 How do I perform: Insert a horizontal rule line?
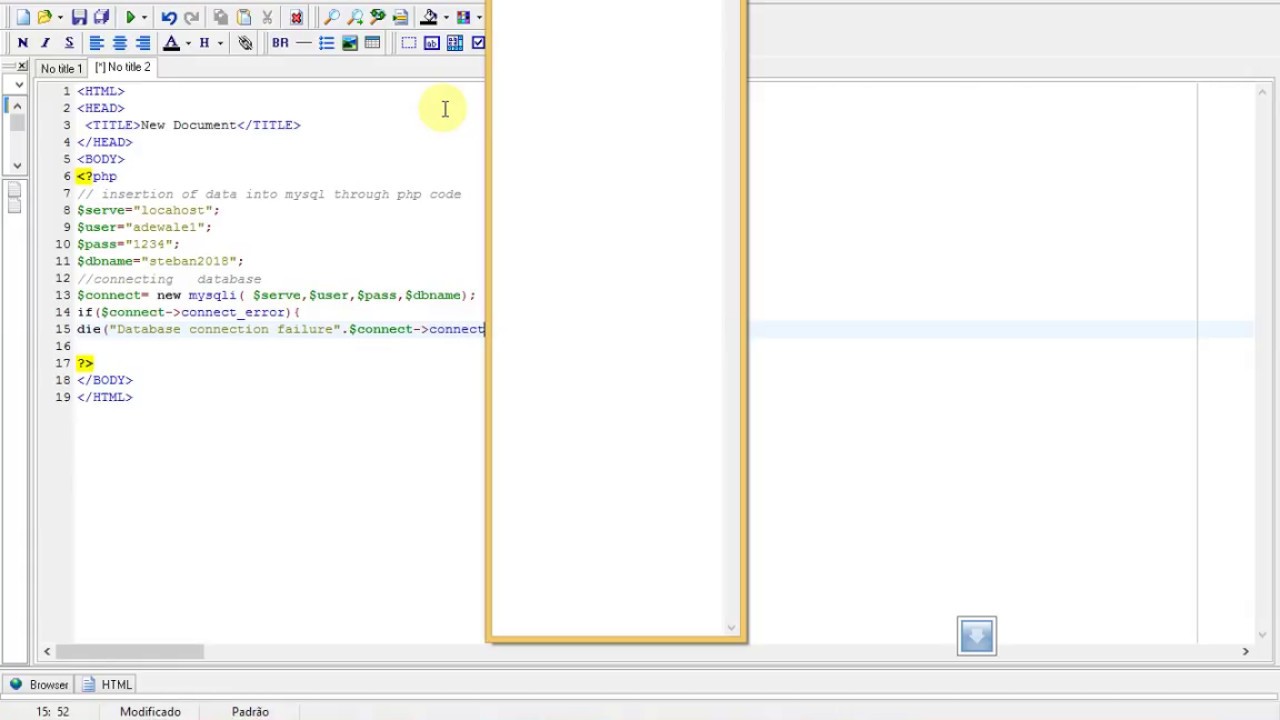tap(304, 43)
